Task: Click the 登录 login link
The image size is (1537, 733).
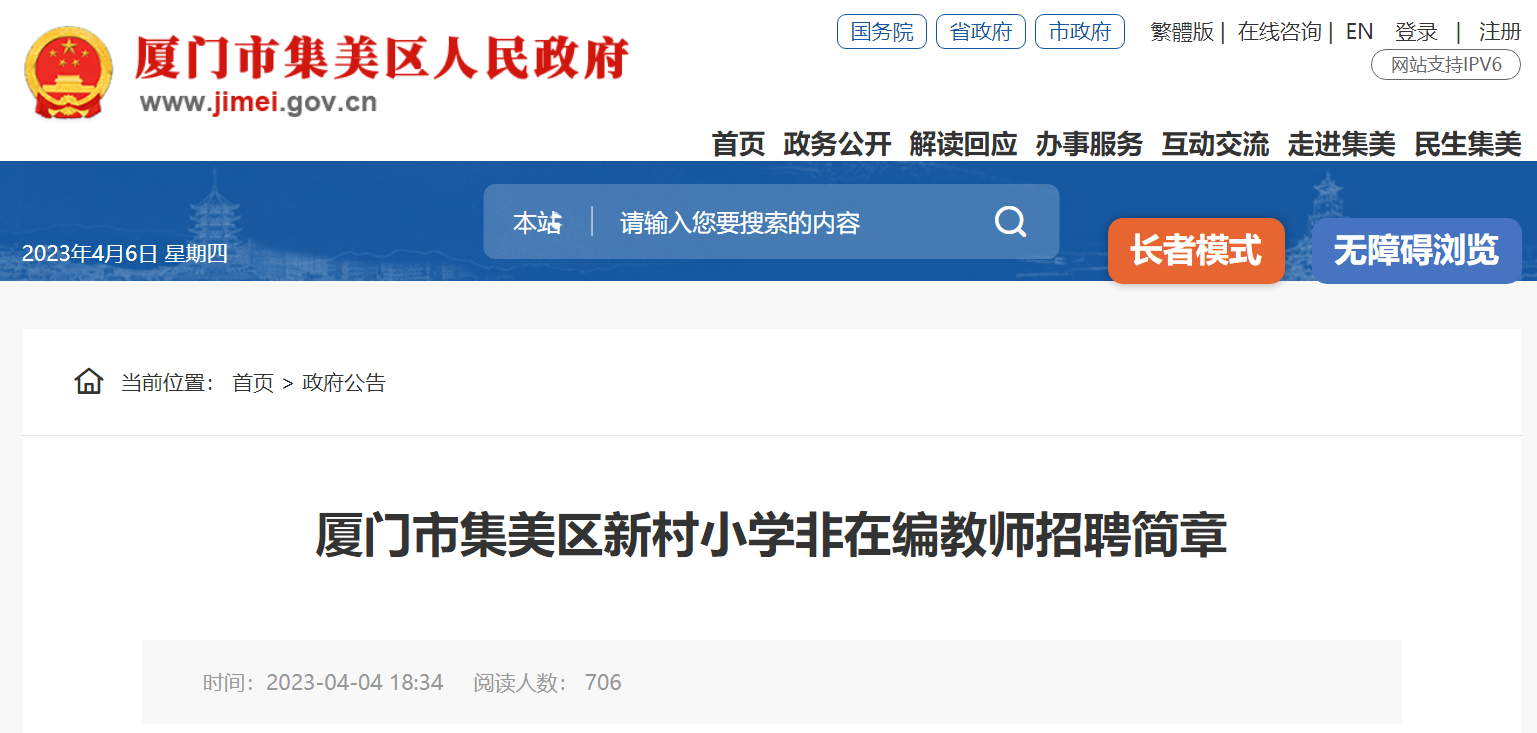Action: 1416,32
